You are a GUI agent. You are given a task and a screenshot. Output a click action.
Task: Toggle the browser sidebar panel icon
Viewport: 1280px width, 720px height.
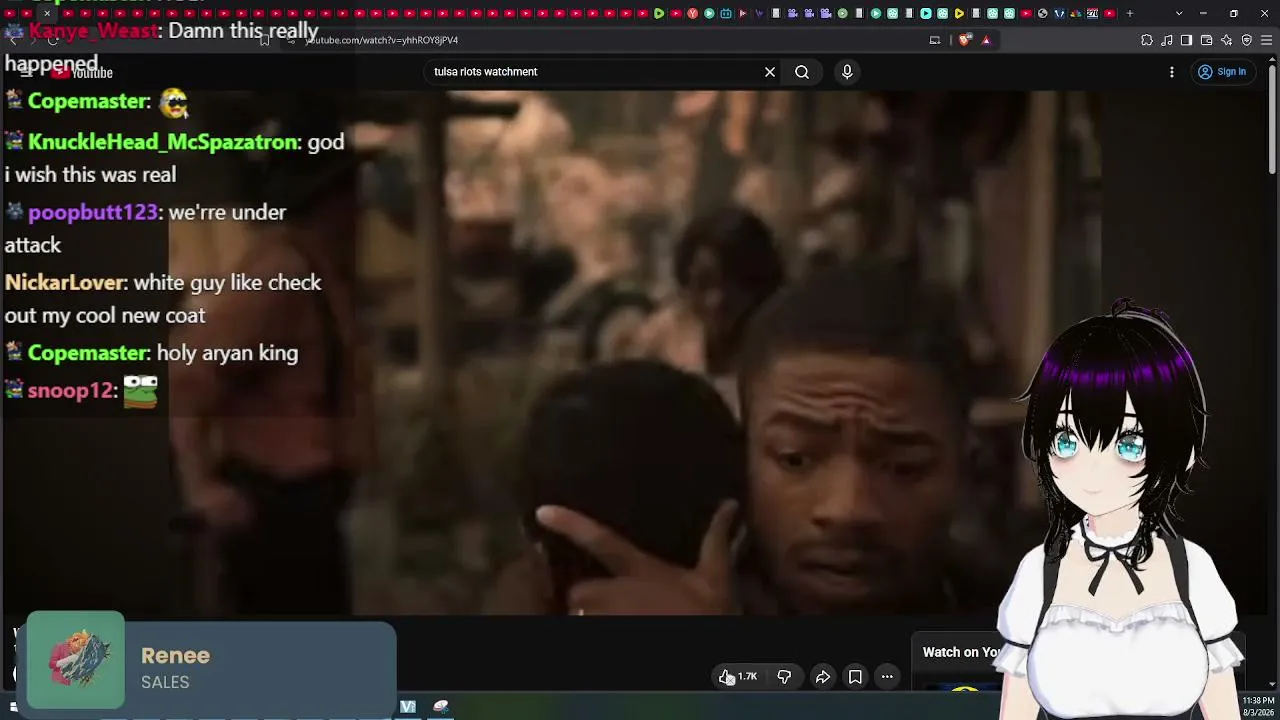1187,40
